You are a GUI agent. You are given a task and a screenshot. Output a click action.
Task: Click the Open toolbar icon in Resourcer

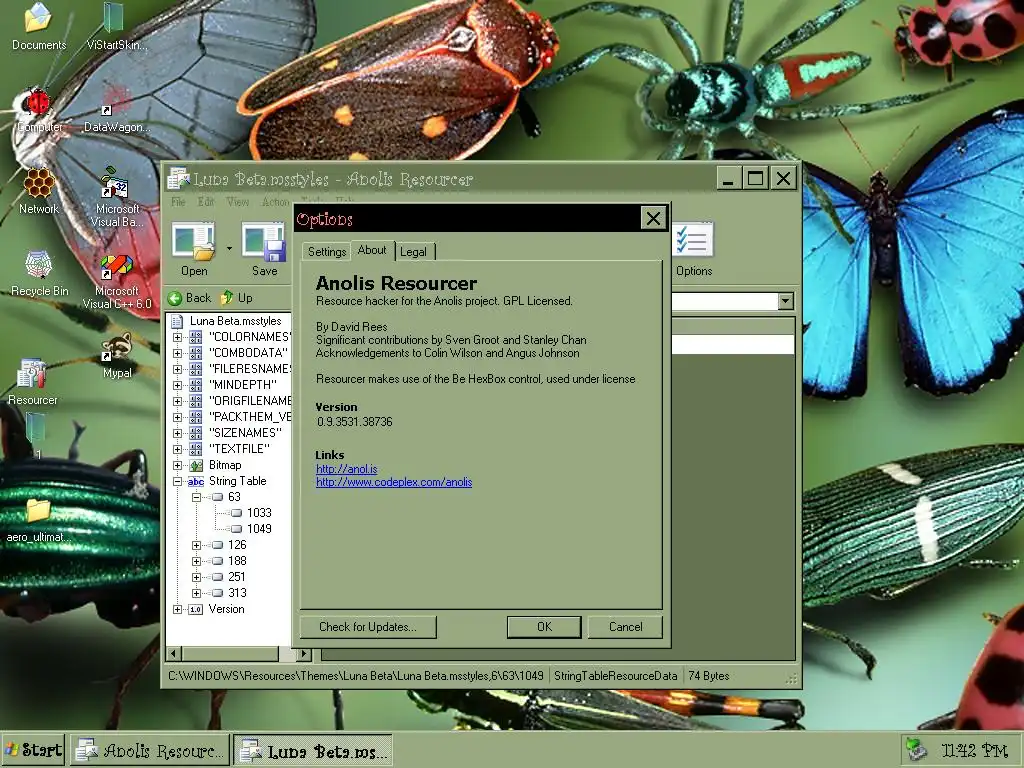pos(194,242)
